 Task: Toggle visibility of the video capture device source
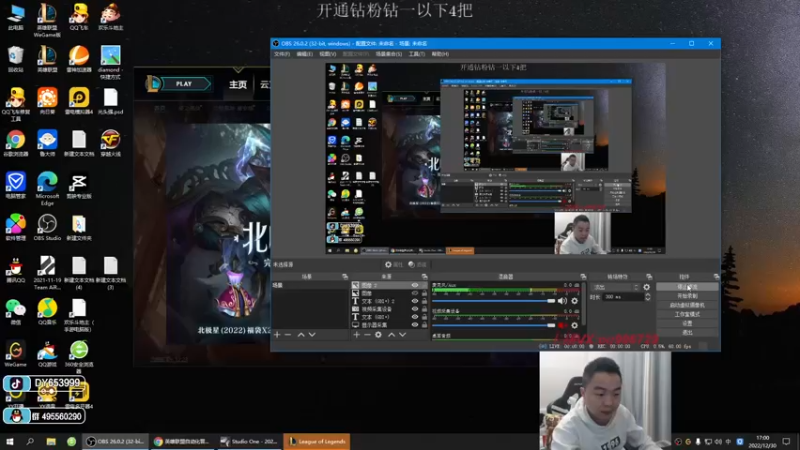point(415,309)
